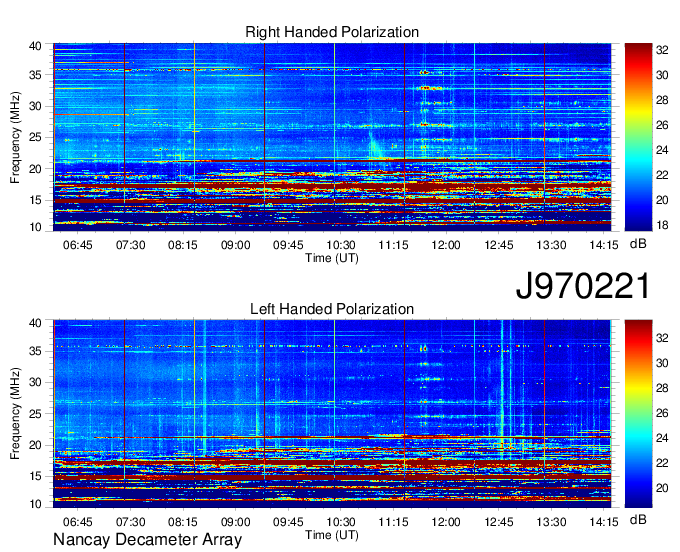Image resolution: width=680 pixels, height=552 pixels.
Task: Click the 12:00 tick under Right Handed plot
Action: click(446, 245)
